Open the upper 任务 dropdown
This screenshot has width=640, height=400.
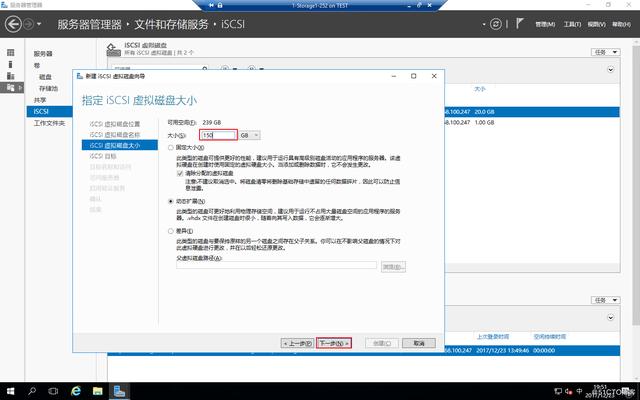605,52
